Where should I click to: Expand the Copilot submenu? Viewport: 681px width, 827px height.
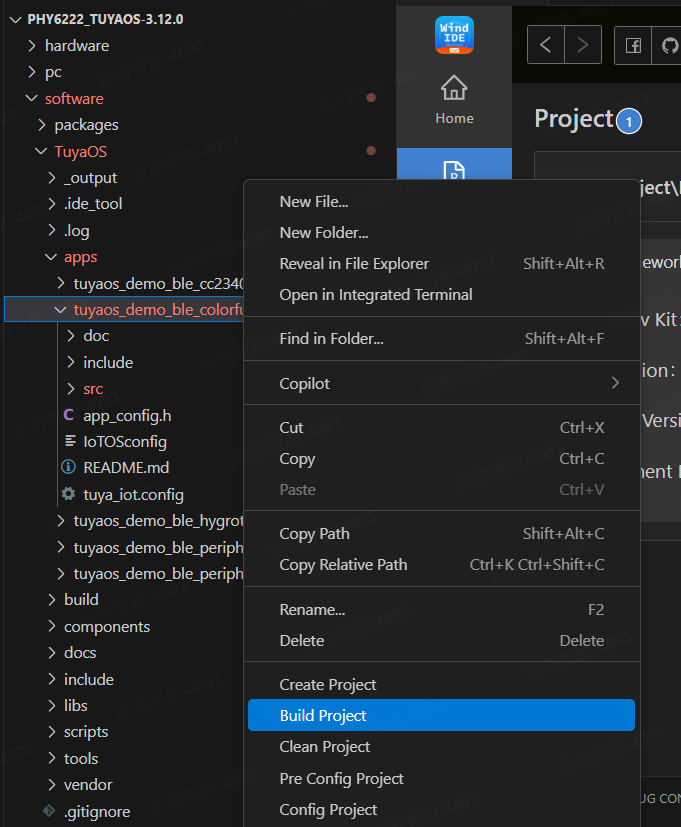[440, 384]
